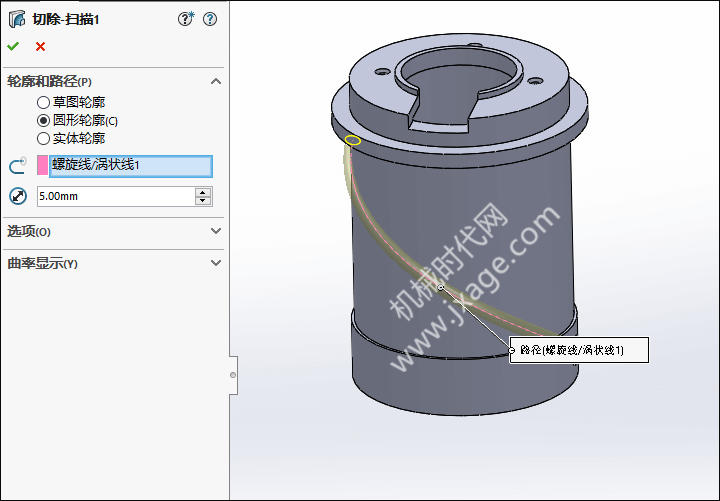This screenshot has width=720, height=501.
Task: Click the yellow circular profile on the model
Action: [353, 141]
